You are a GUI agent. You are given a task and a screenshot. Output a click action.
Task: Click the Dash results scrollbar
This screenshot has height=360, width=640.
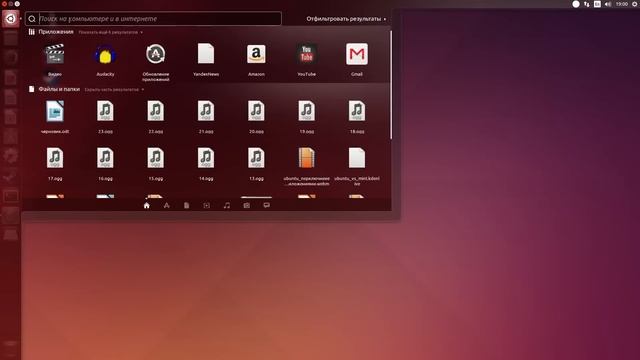[391, 85]
